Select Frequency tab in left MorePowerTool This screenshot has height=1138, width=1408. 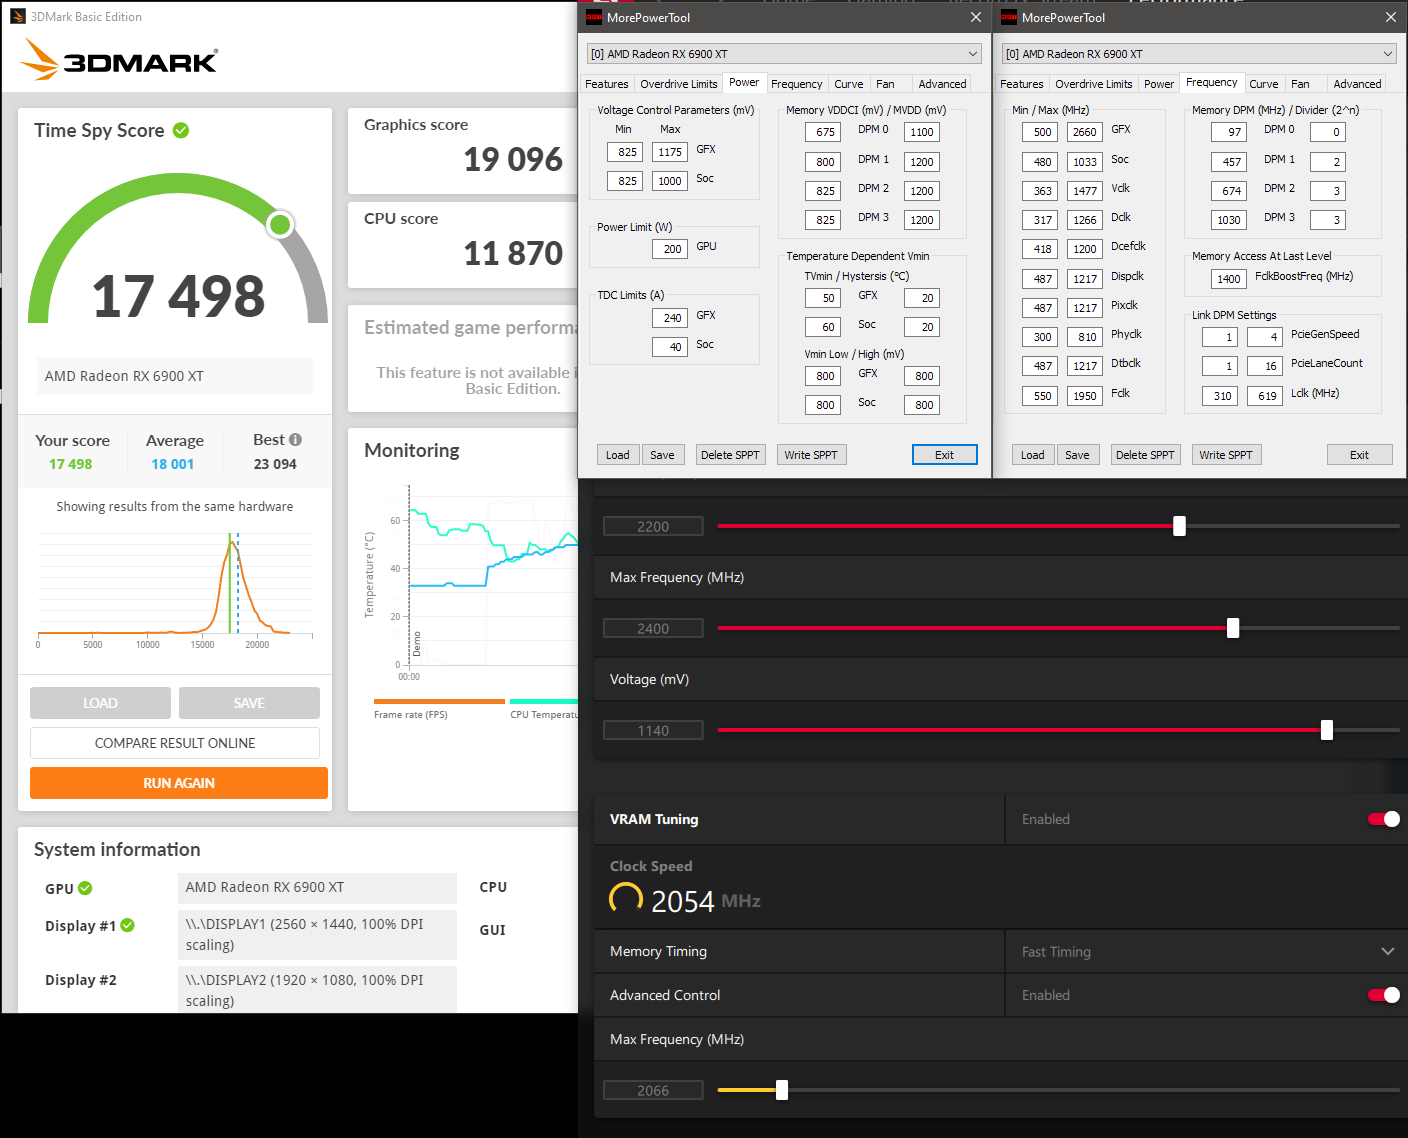(796, 84)
